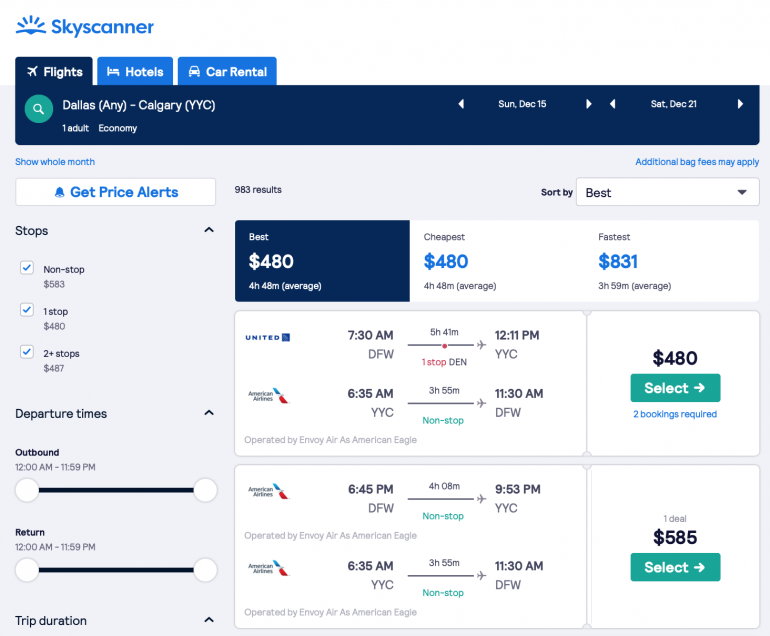Click the green search magnifier icon

39,109
